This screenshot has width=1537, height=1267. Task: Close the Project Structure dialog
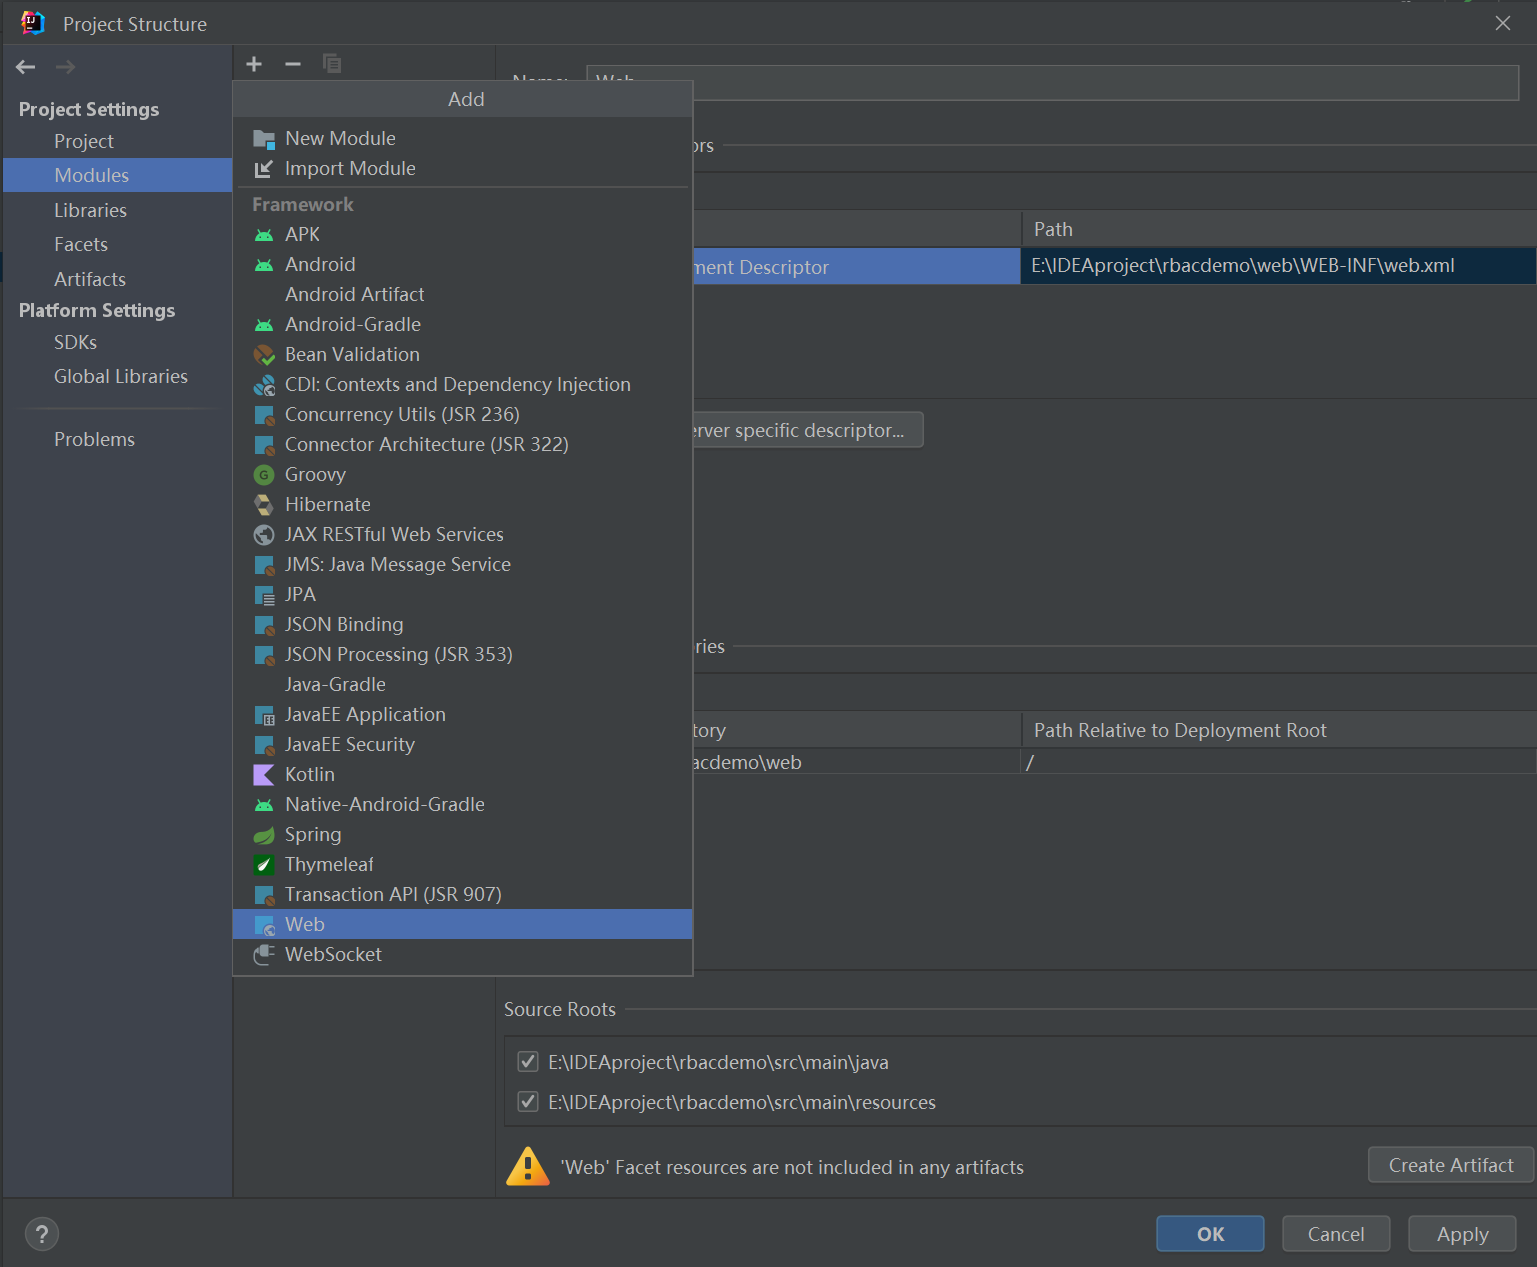click(1503, 23)
